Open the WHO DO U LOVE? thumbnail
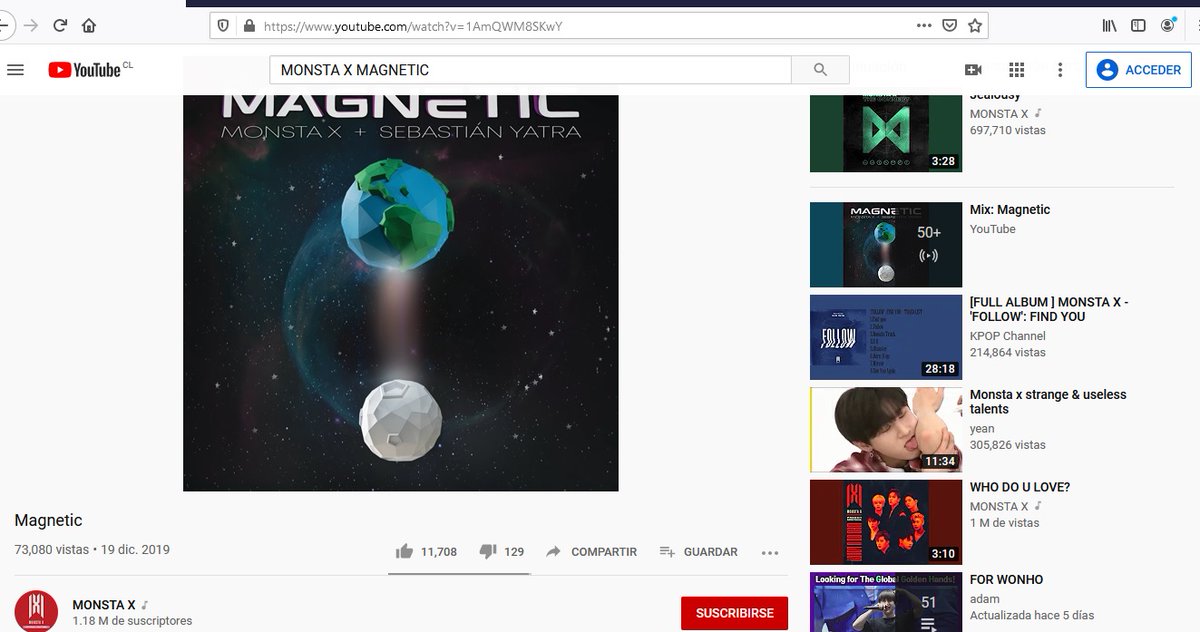Screen dimensions: 1200x632 point(886,522)
